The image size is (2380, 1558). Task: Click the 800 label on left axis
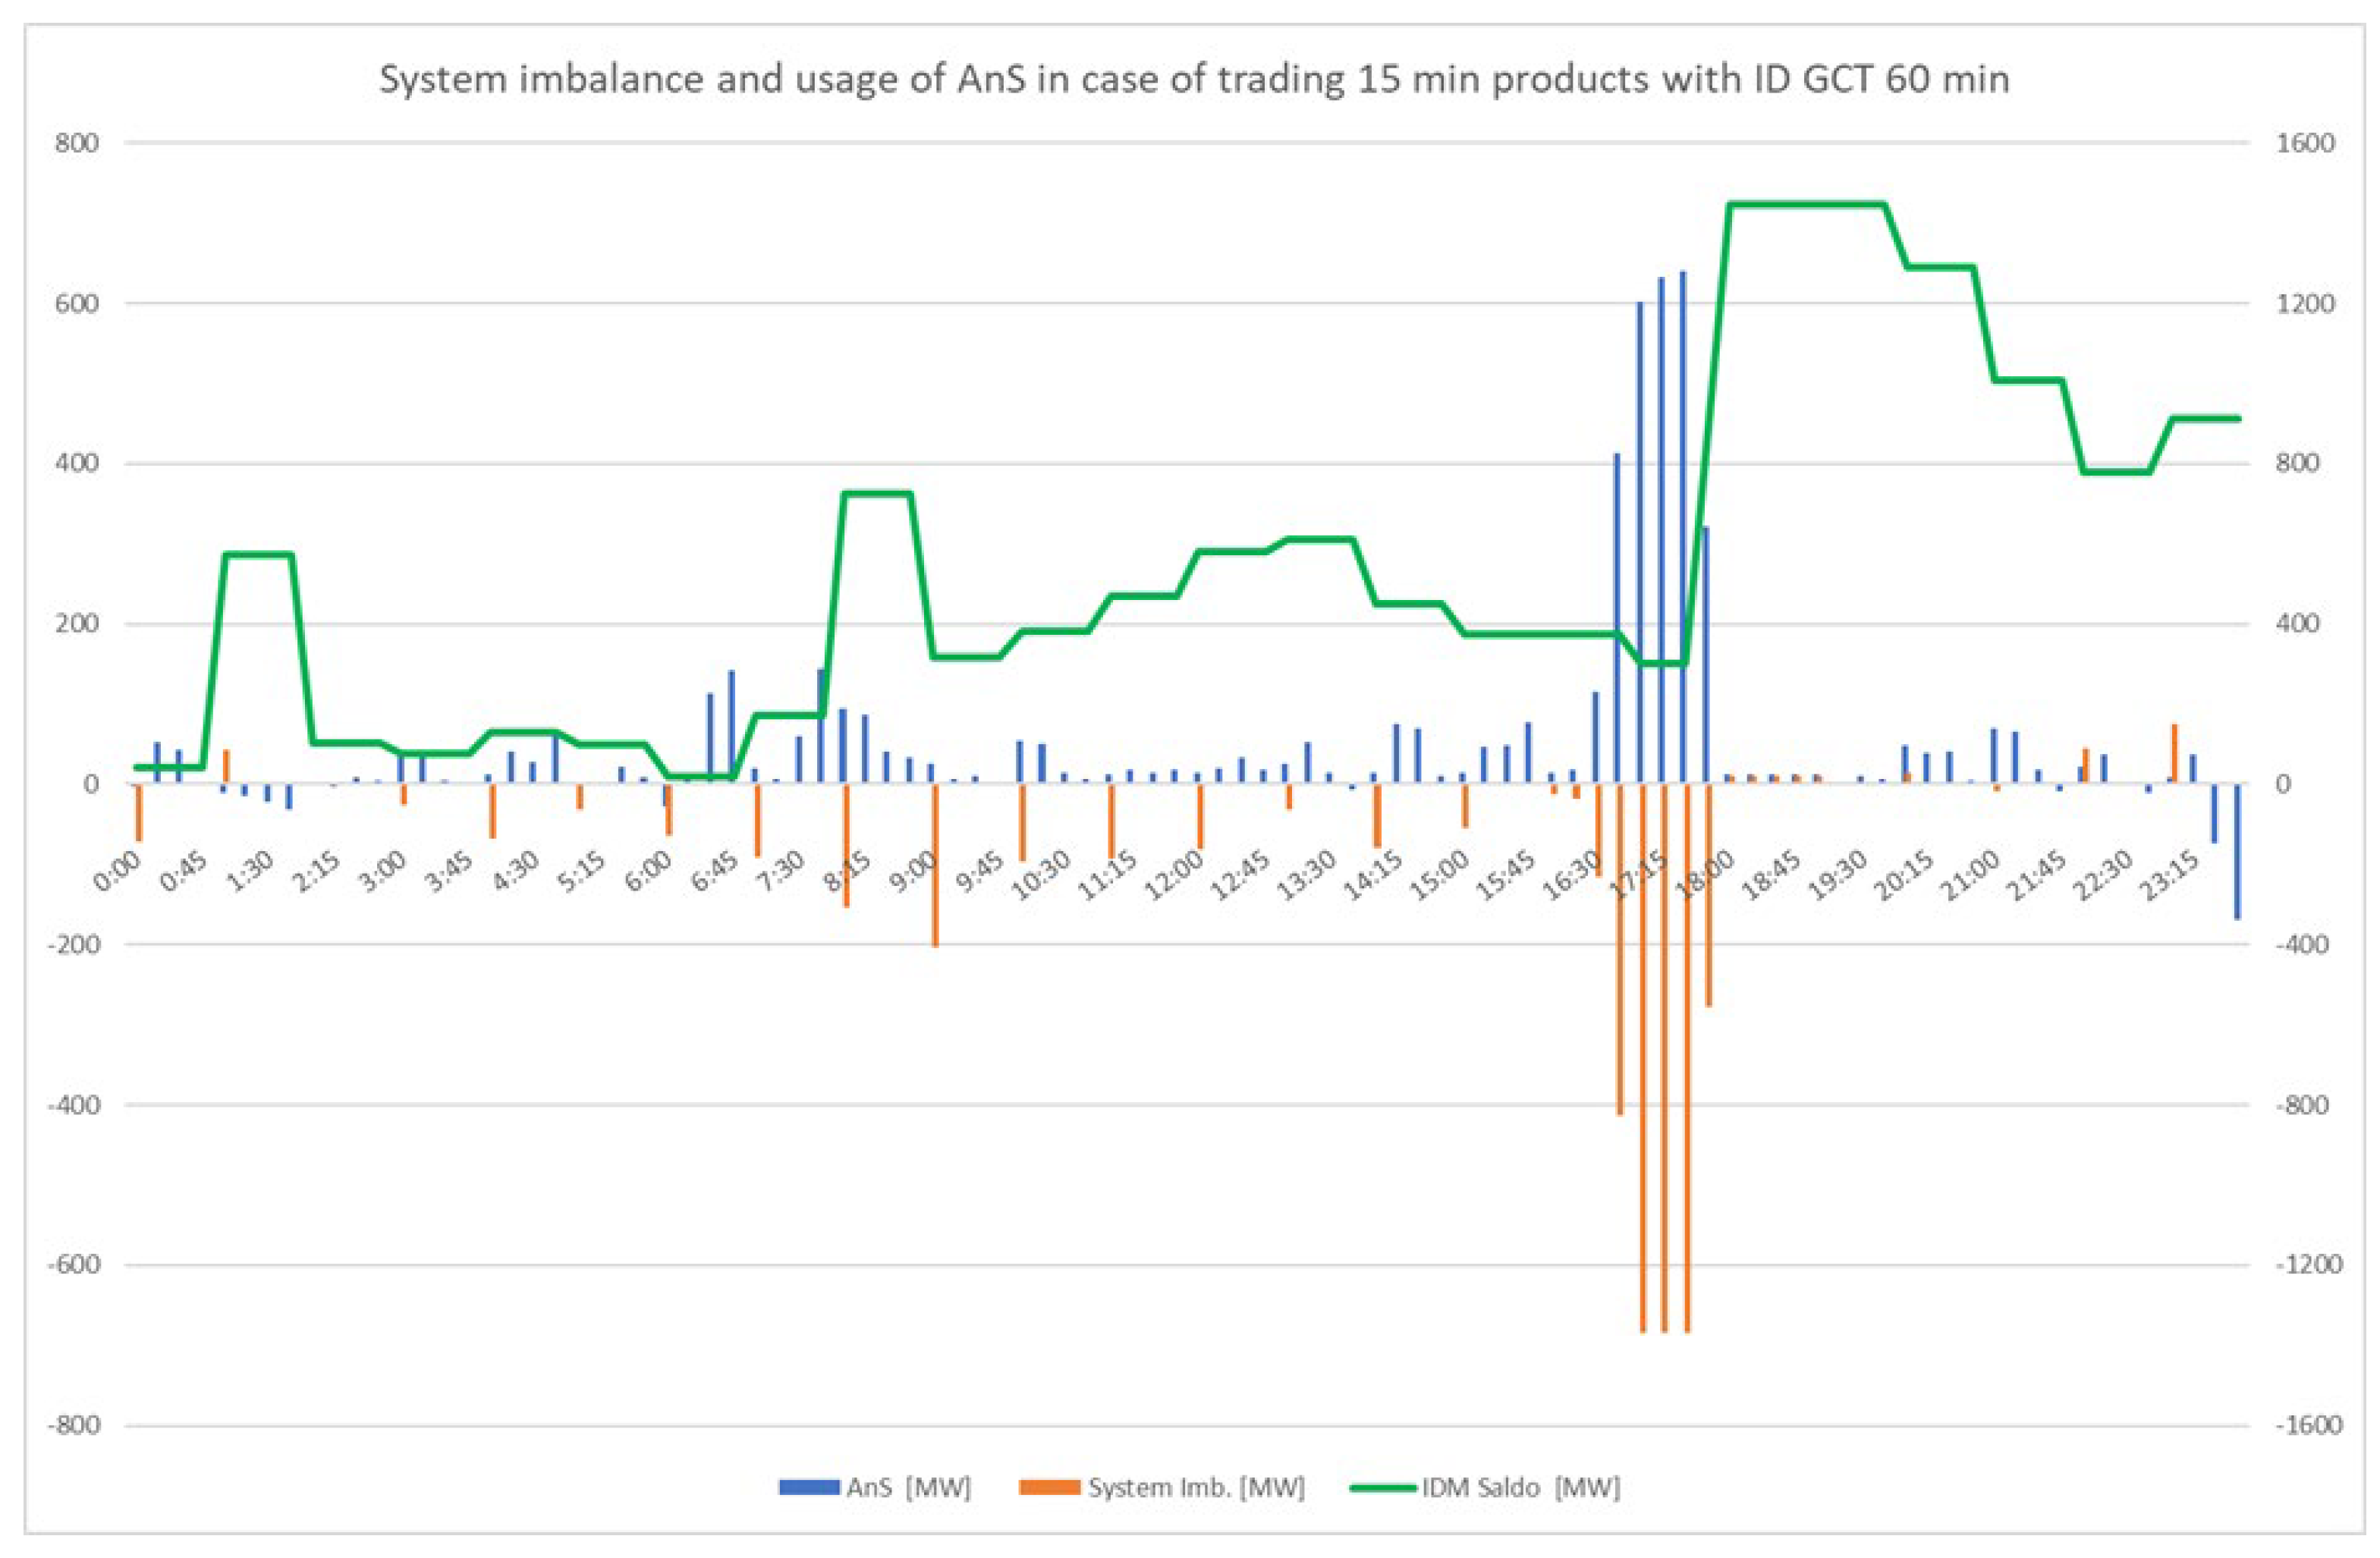(x=77, y=143)
